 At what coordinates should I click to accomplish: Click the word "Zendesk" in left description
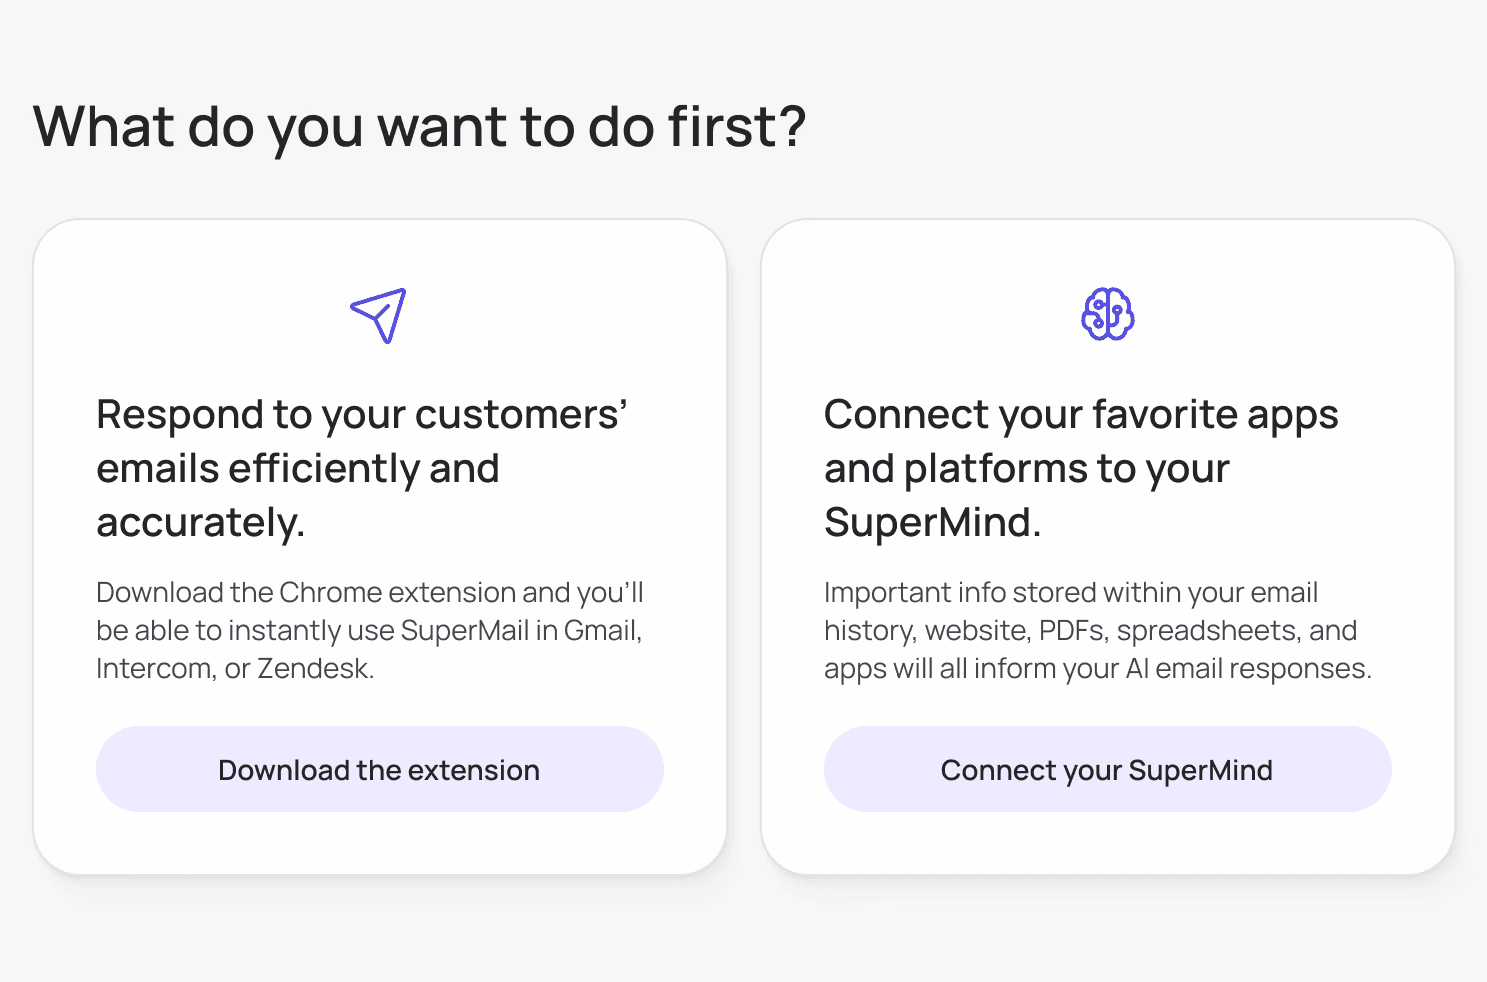[313, 668]
